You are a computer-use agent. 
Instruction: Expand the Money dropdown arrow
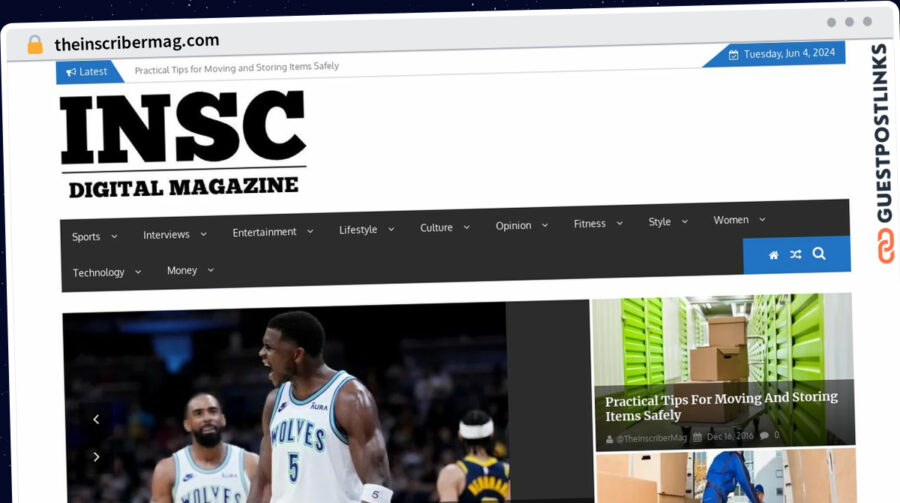[211, 270]
